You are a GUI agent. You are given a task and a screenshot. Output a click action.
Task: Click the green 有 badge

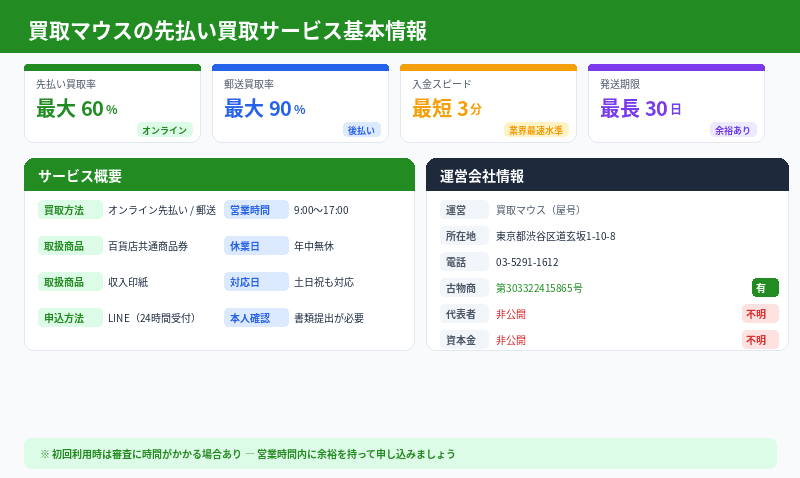[x=765, y=288]
